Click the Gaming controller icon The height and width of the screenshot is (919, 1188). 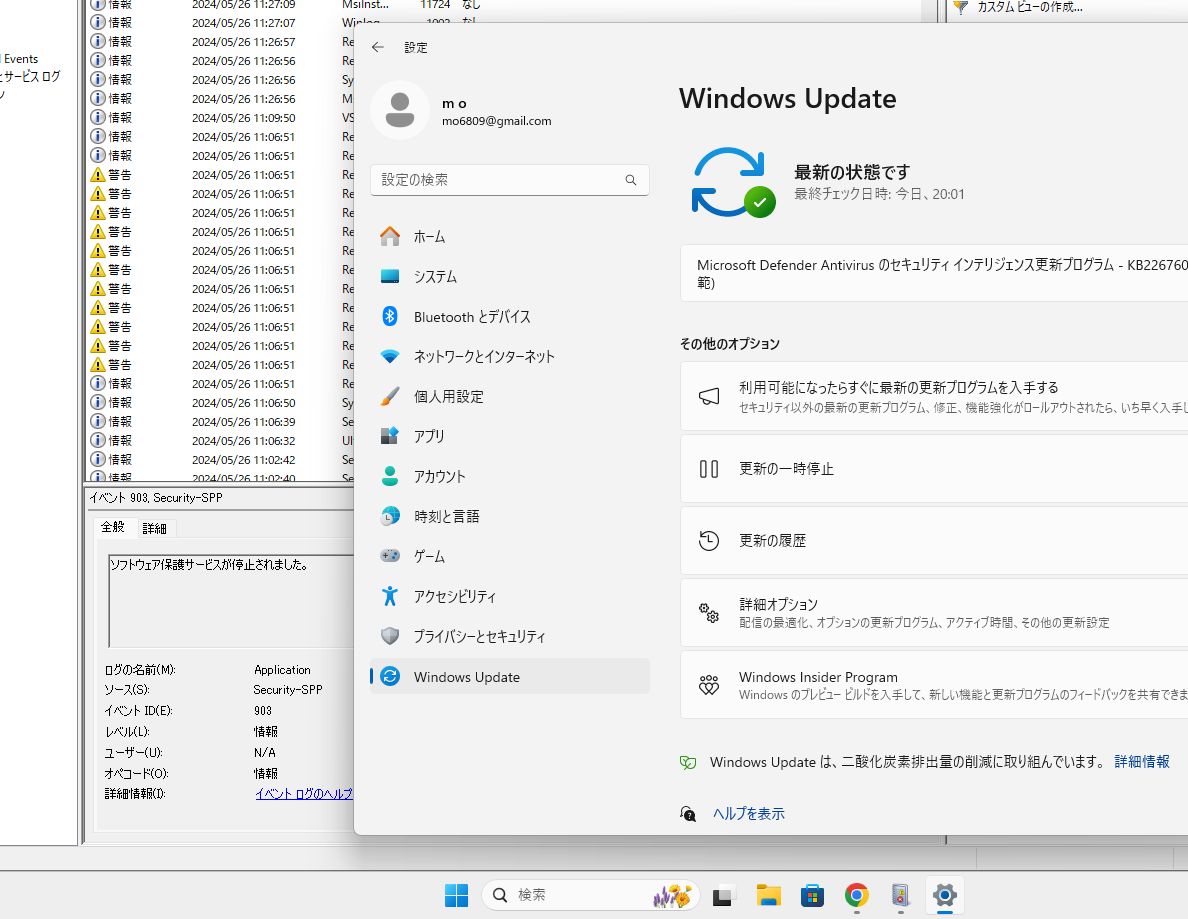390,556
